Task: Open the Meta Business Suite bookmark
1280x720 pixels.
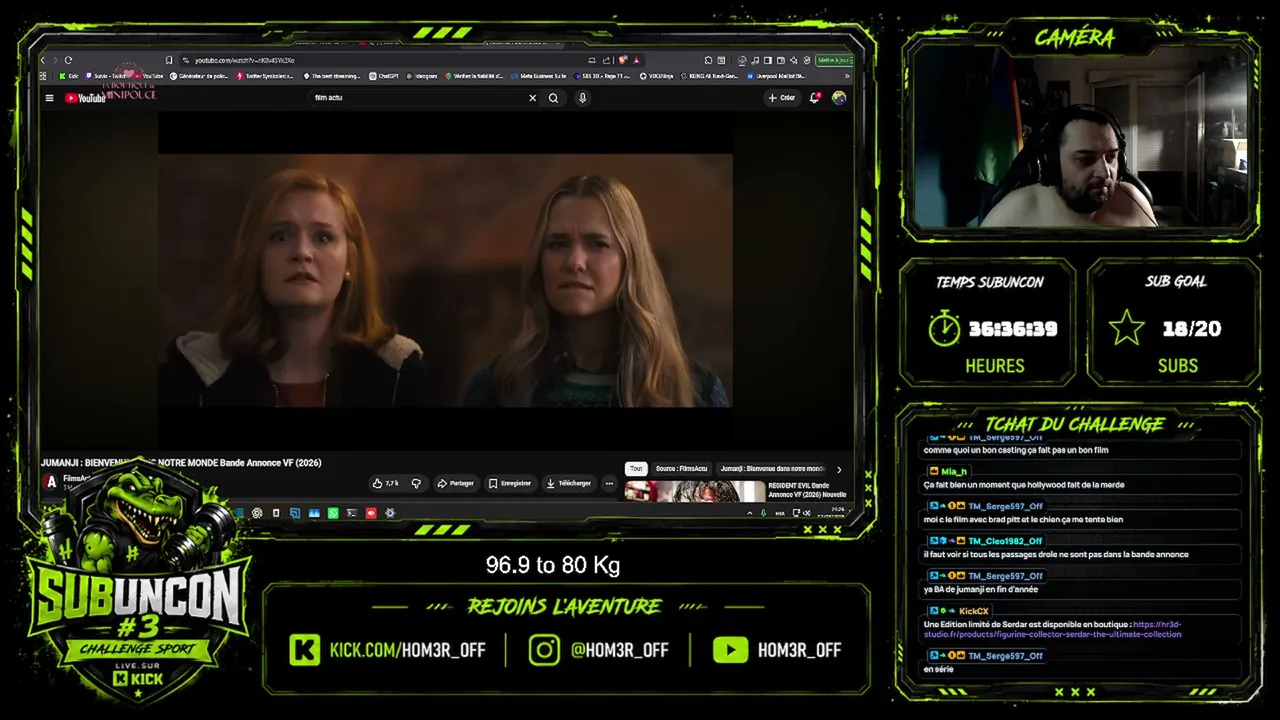Action: point(539,76)
